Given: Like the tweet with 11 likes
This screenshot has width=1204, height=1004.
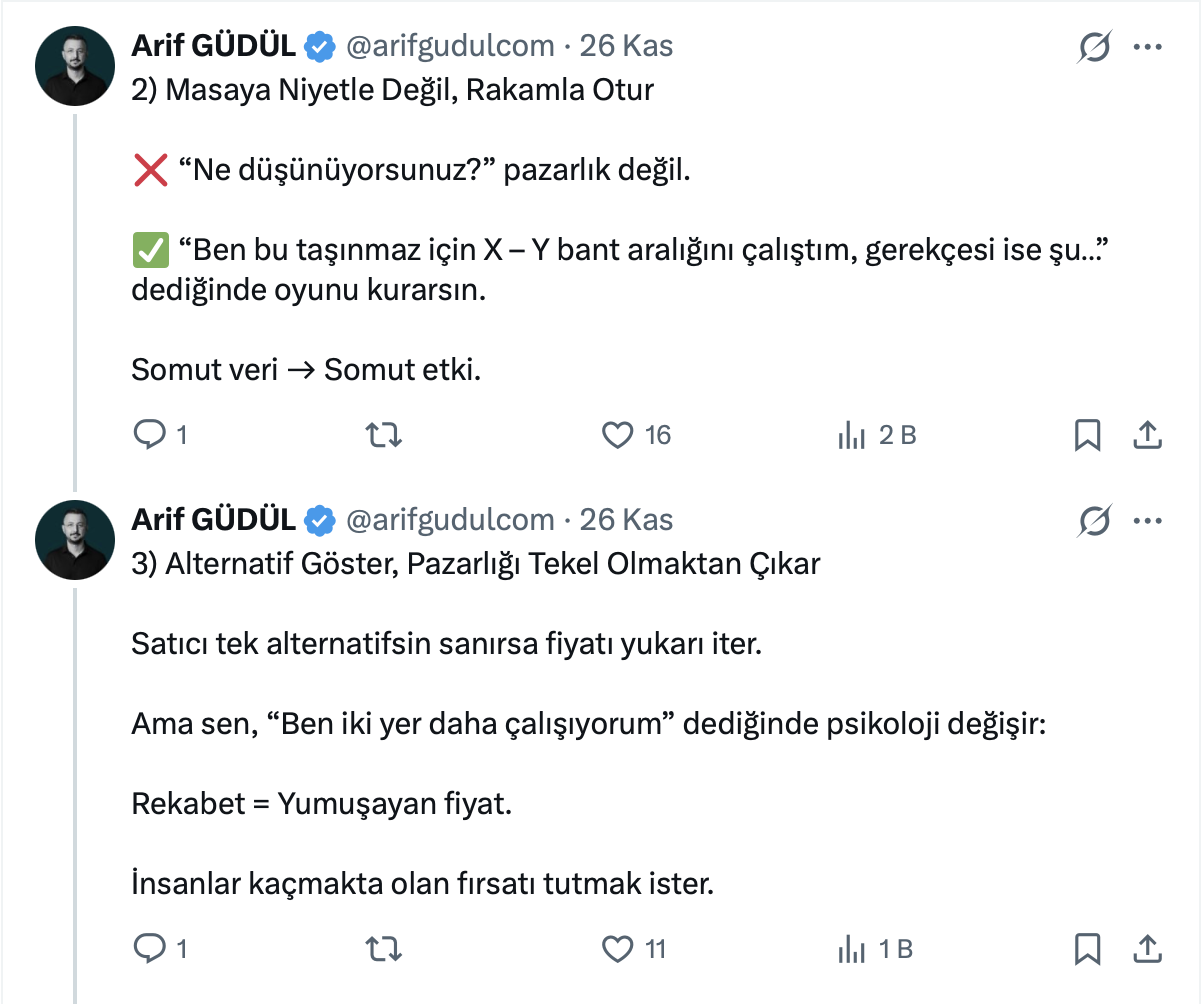Looking at the screenshot, I should tap(619, 948).
